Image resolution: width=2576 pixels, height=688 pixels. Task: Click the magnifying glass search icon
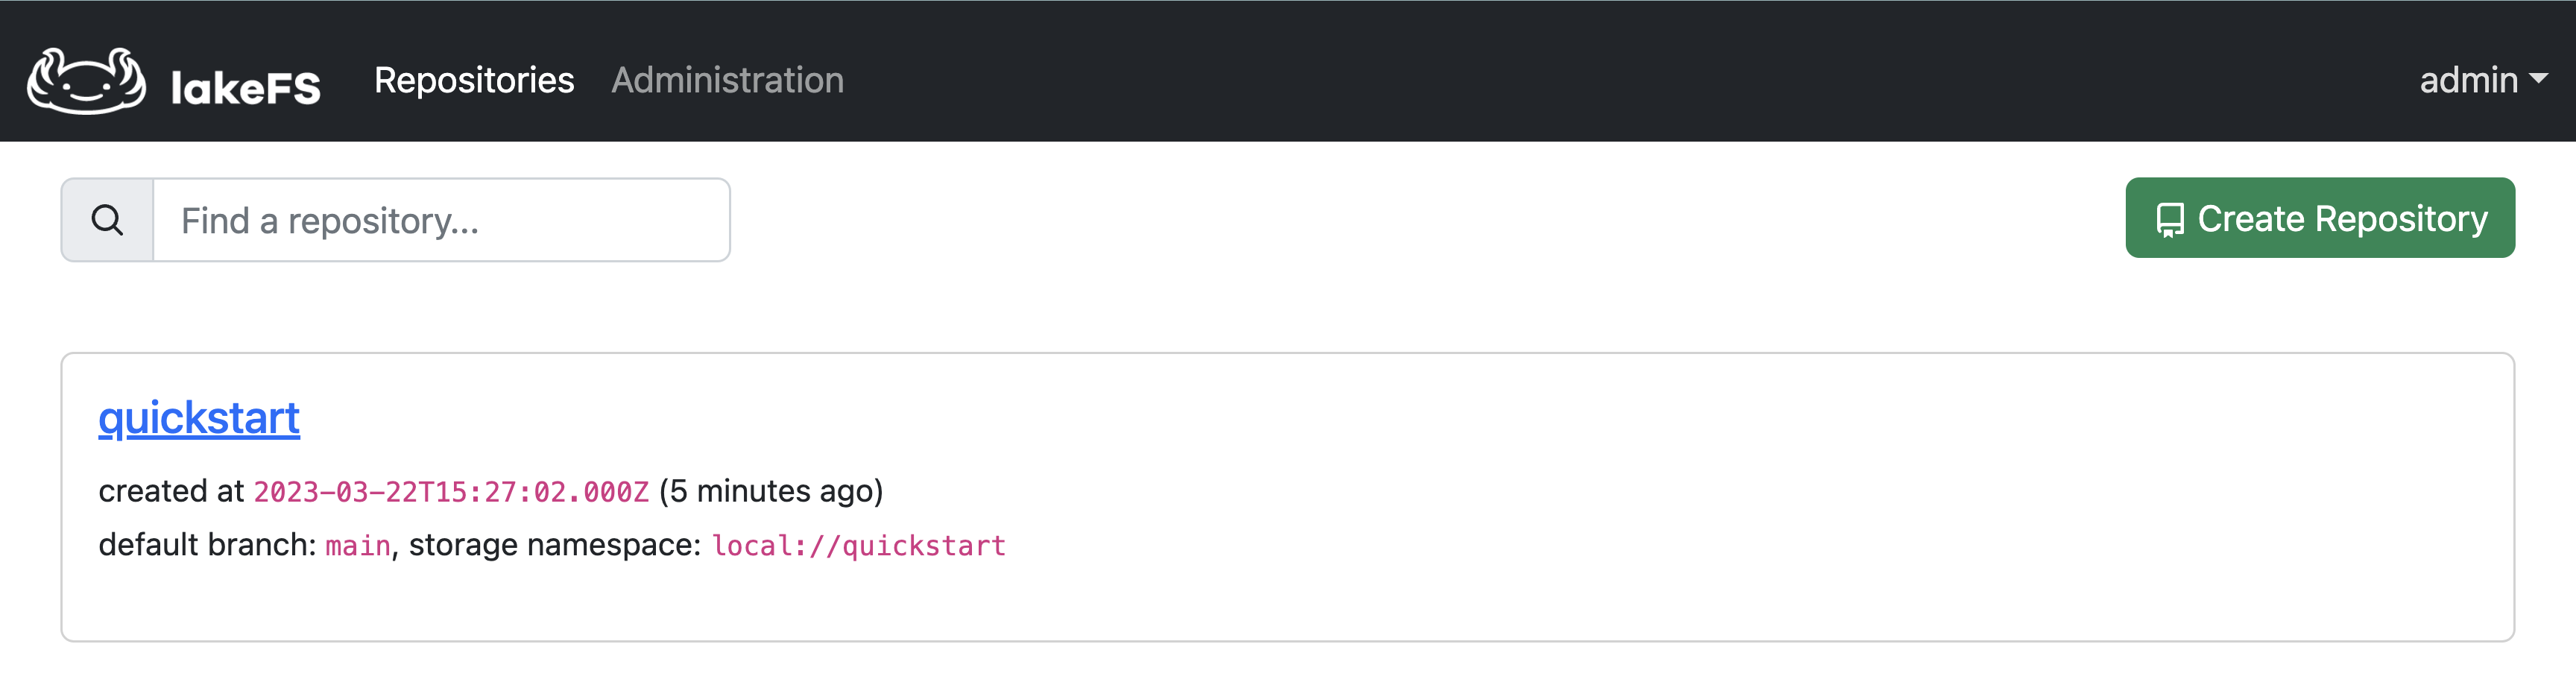tap(107, 220)
